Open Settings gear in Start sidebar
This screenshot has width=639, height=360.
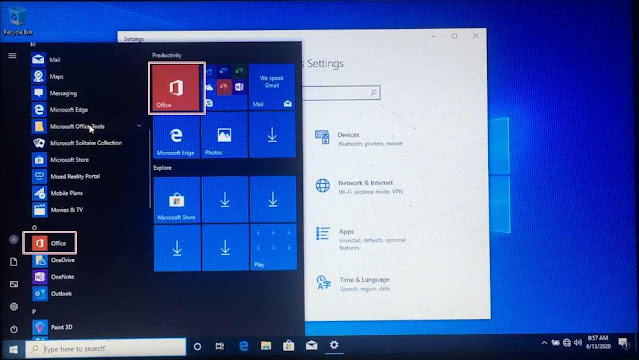[14, 307]
